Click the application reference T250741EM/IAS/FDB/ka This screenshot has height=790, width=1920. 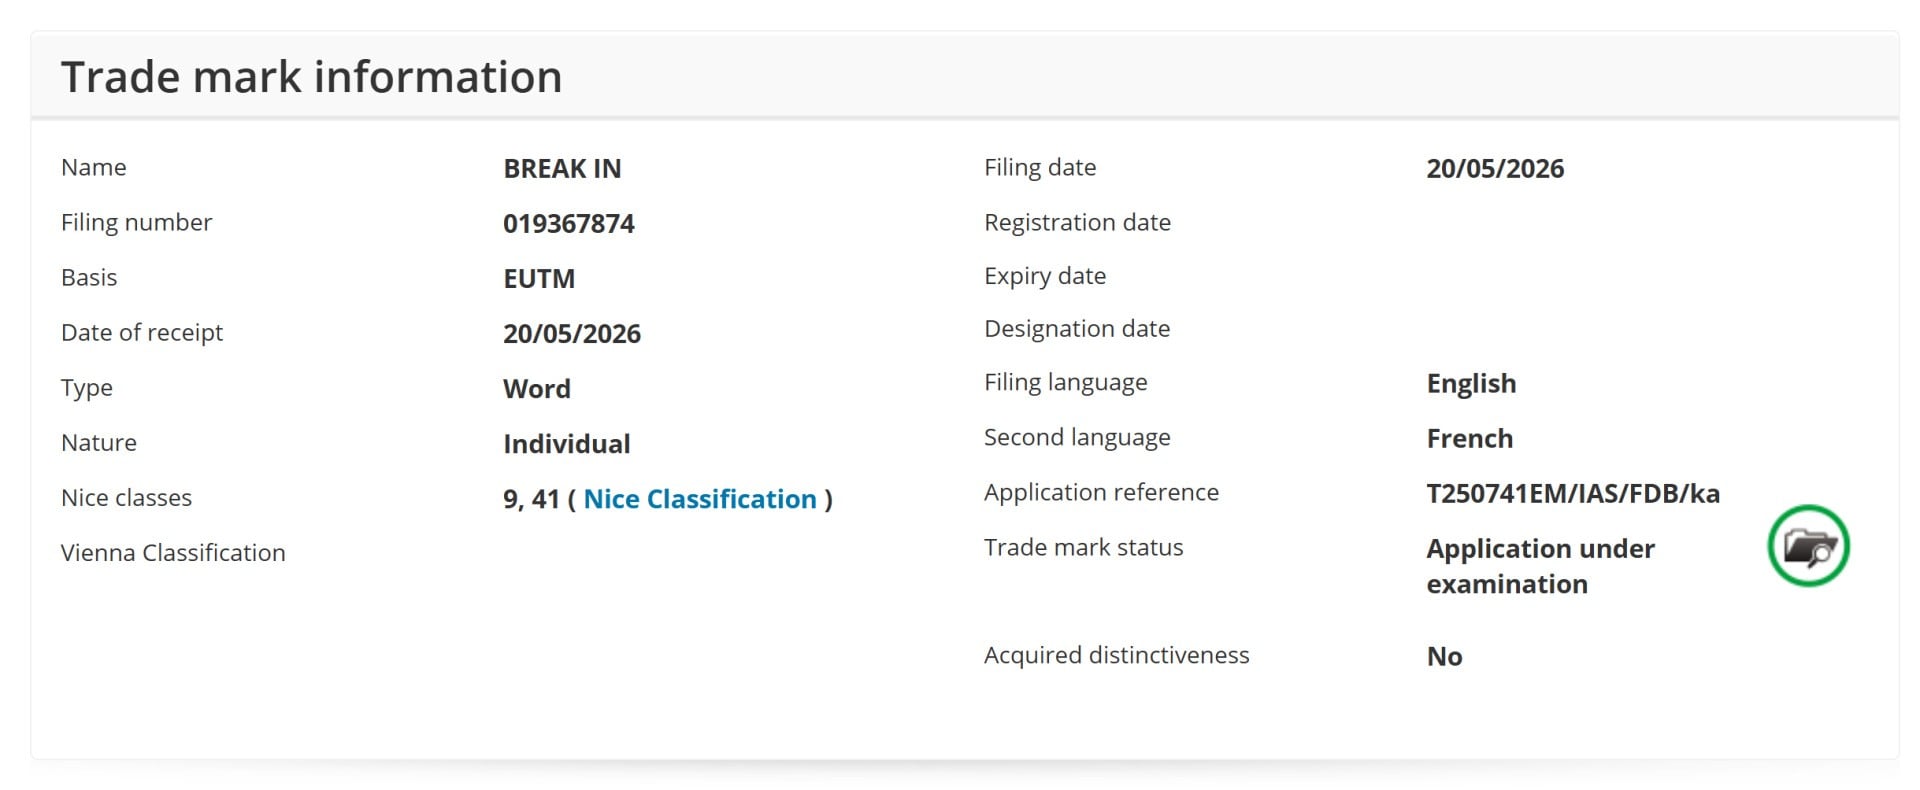click(x=1573, y=494)
